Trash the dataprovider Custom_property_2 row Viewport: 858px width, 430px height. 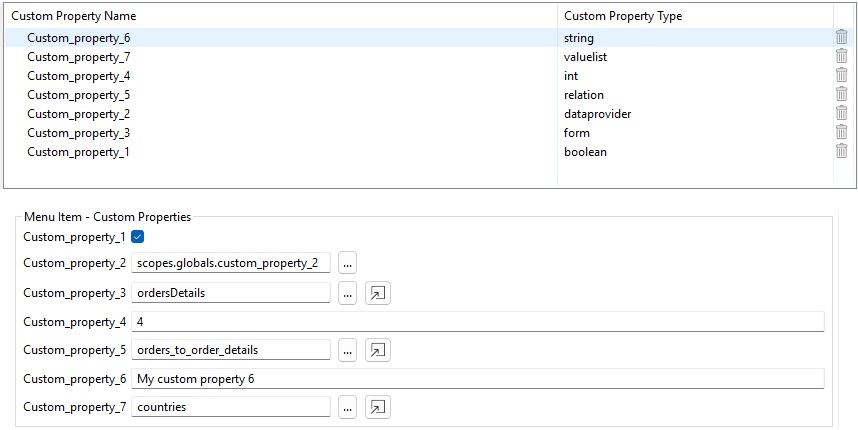click(842, 113)
